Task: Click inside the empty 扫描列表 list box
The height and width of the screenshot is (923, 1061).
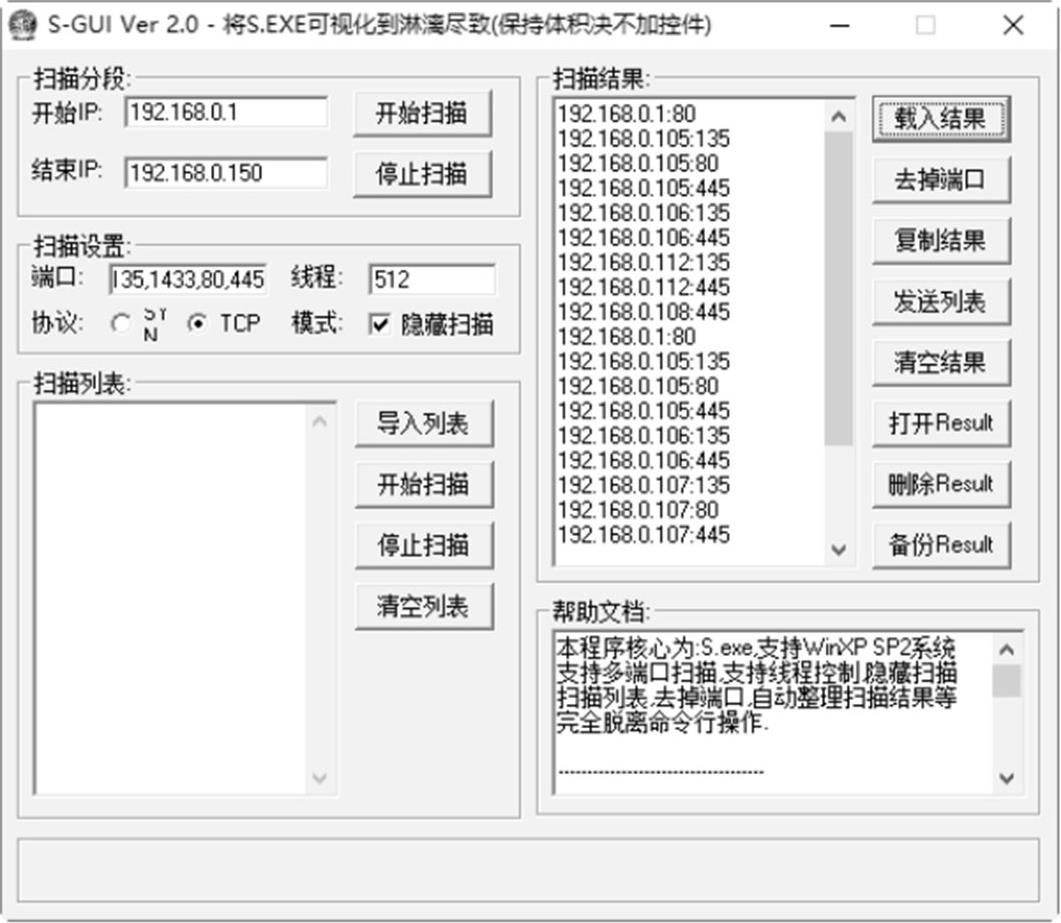Action: click(x=170, y=599)
